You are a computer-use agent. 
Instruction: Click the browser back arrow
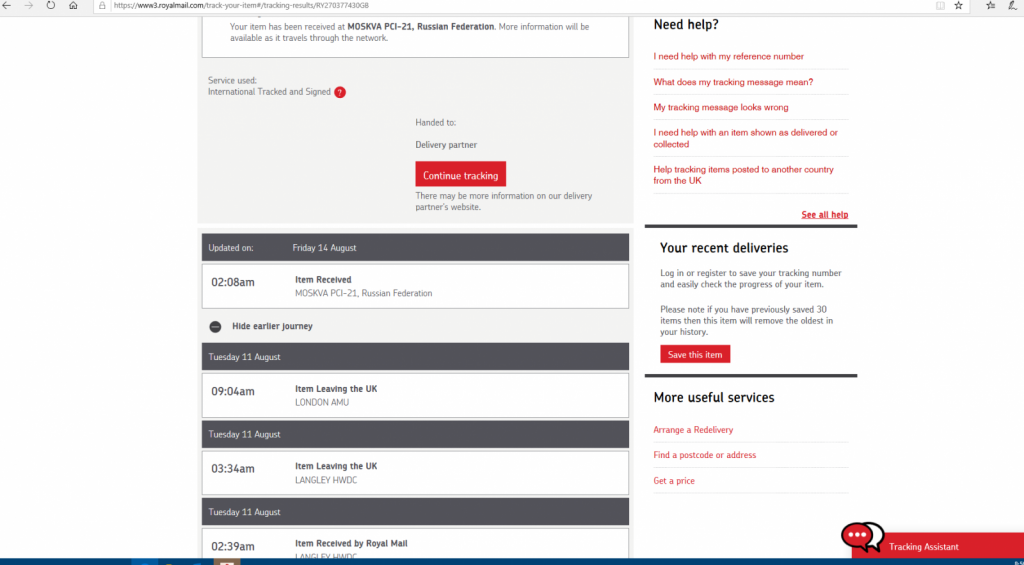[8, 5]
